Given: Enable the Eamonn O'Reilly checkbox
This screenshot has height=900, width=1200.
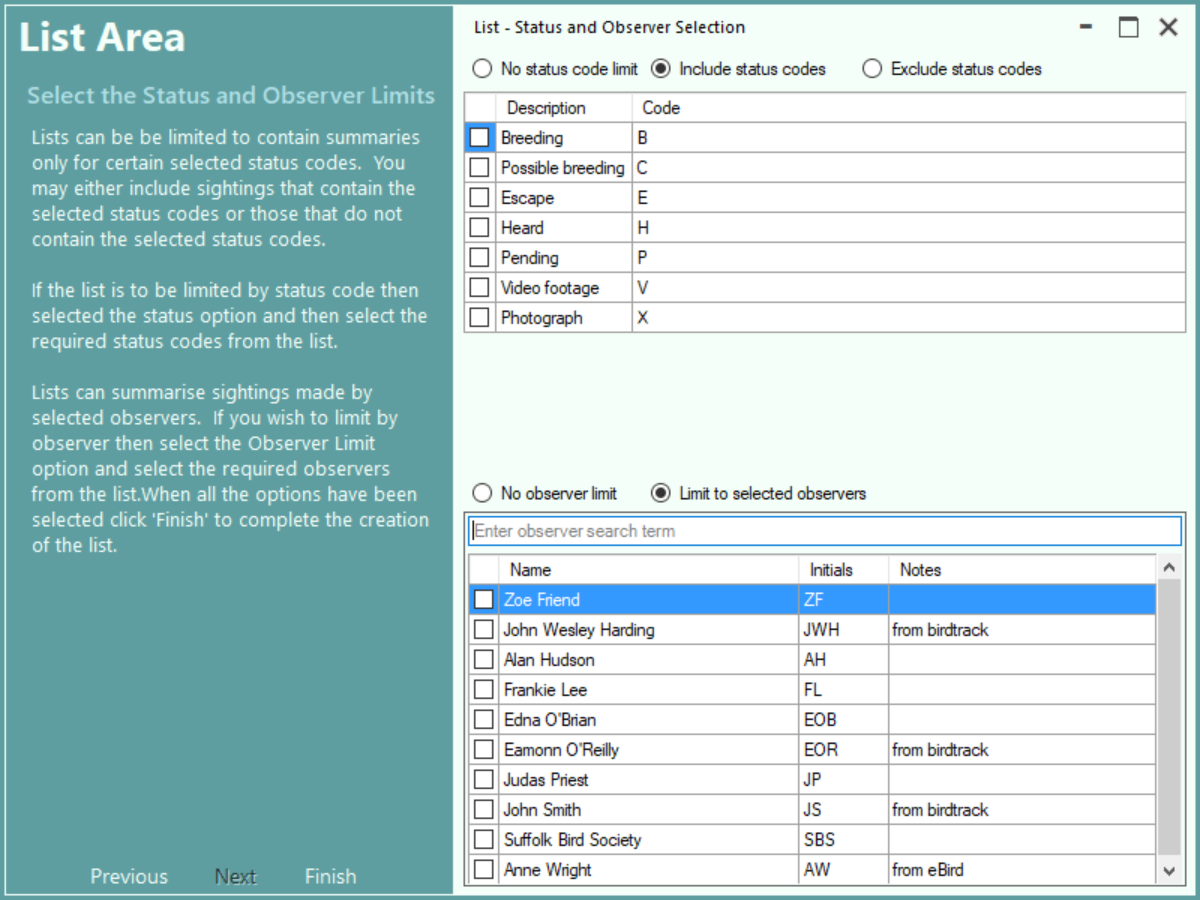Looking at the screenshot, I should [484, 750].
